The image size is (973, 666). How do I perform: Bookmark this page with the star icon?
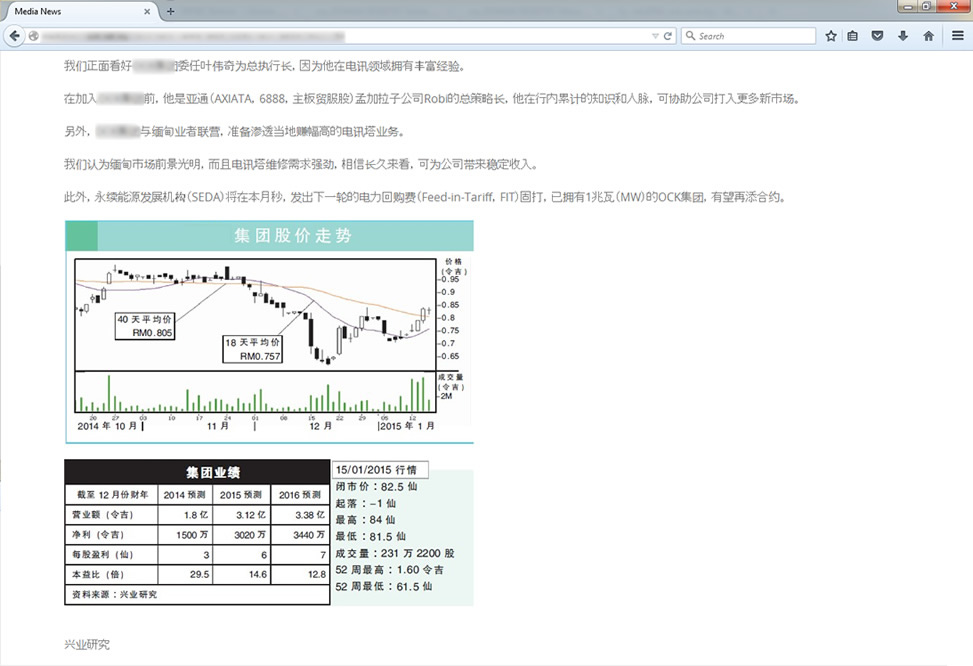click(832, 36)
